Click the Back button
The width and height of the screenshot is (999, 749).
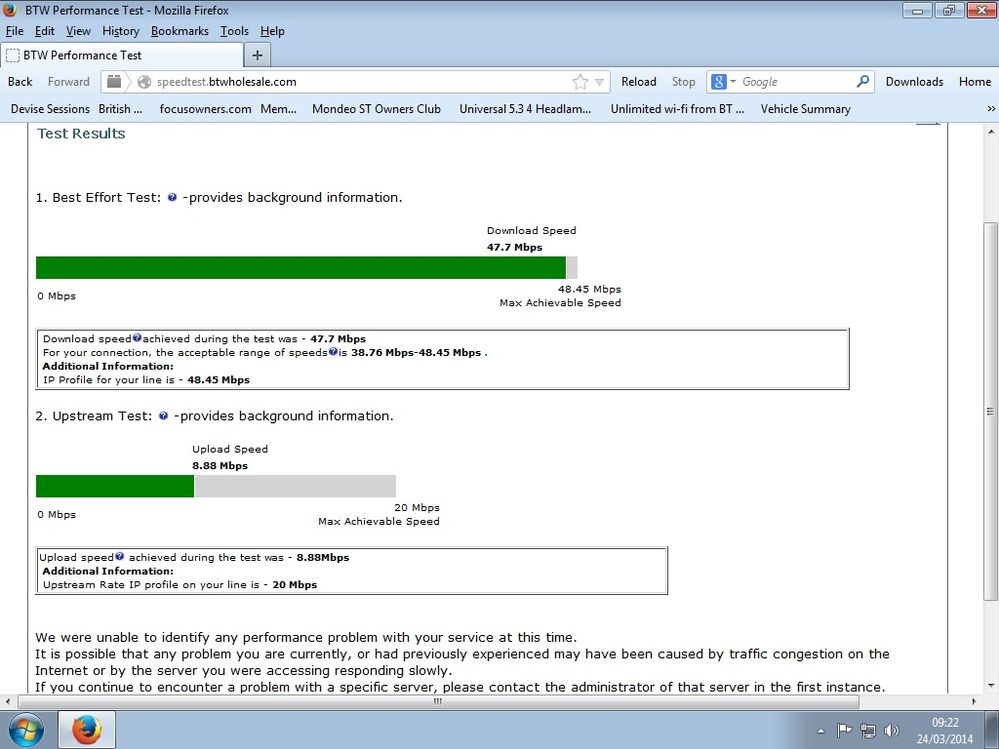click(x=20, y=82)
